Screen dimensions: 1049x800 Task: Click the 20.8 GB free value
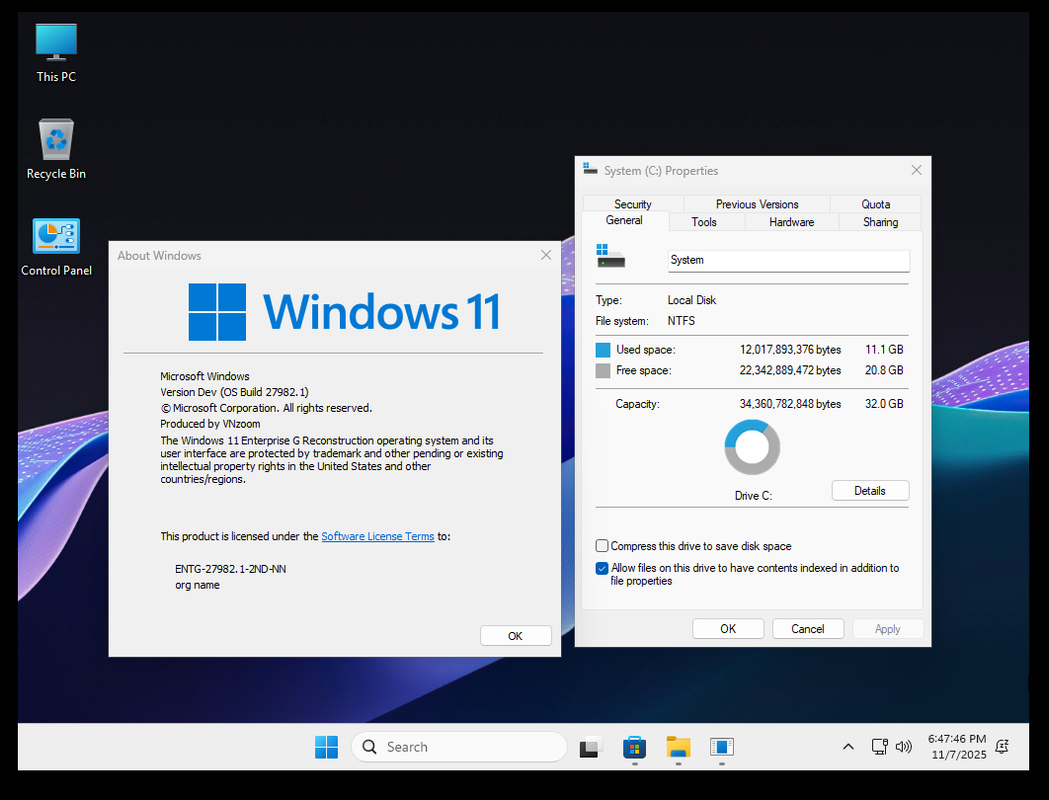pos(884,371)
